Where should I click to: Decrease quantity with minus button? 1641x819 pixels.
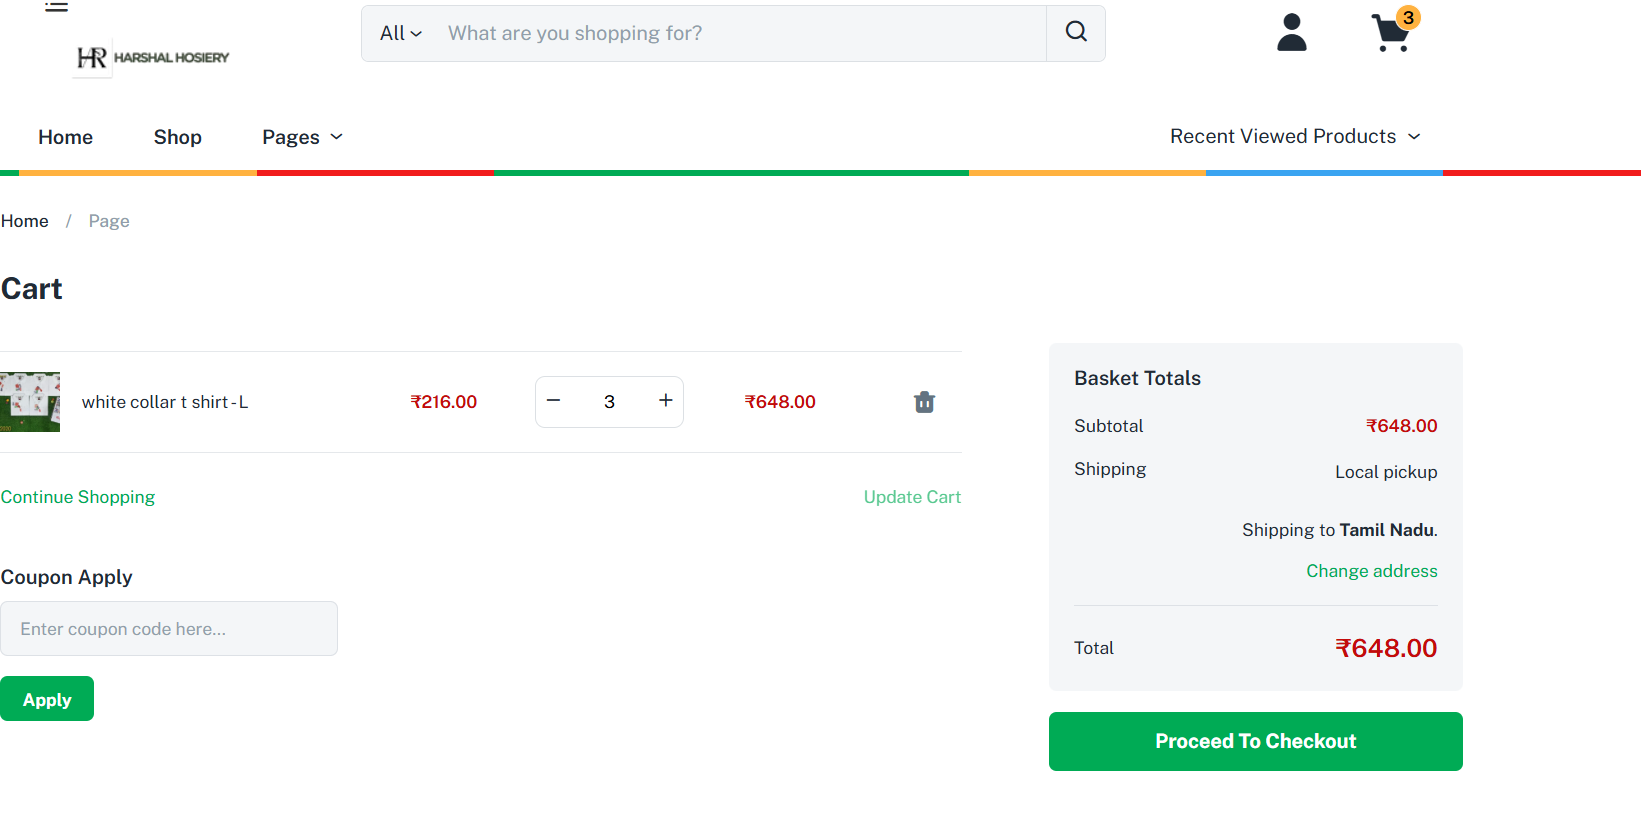click(x=554, y=401)
